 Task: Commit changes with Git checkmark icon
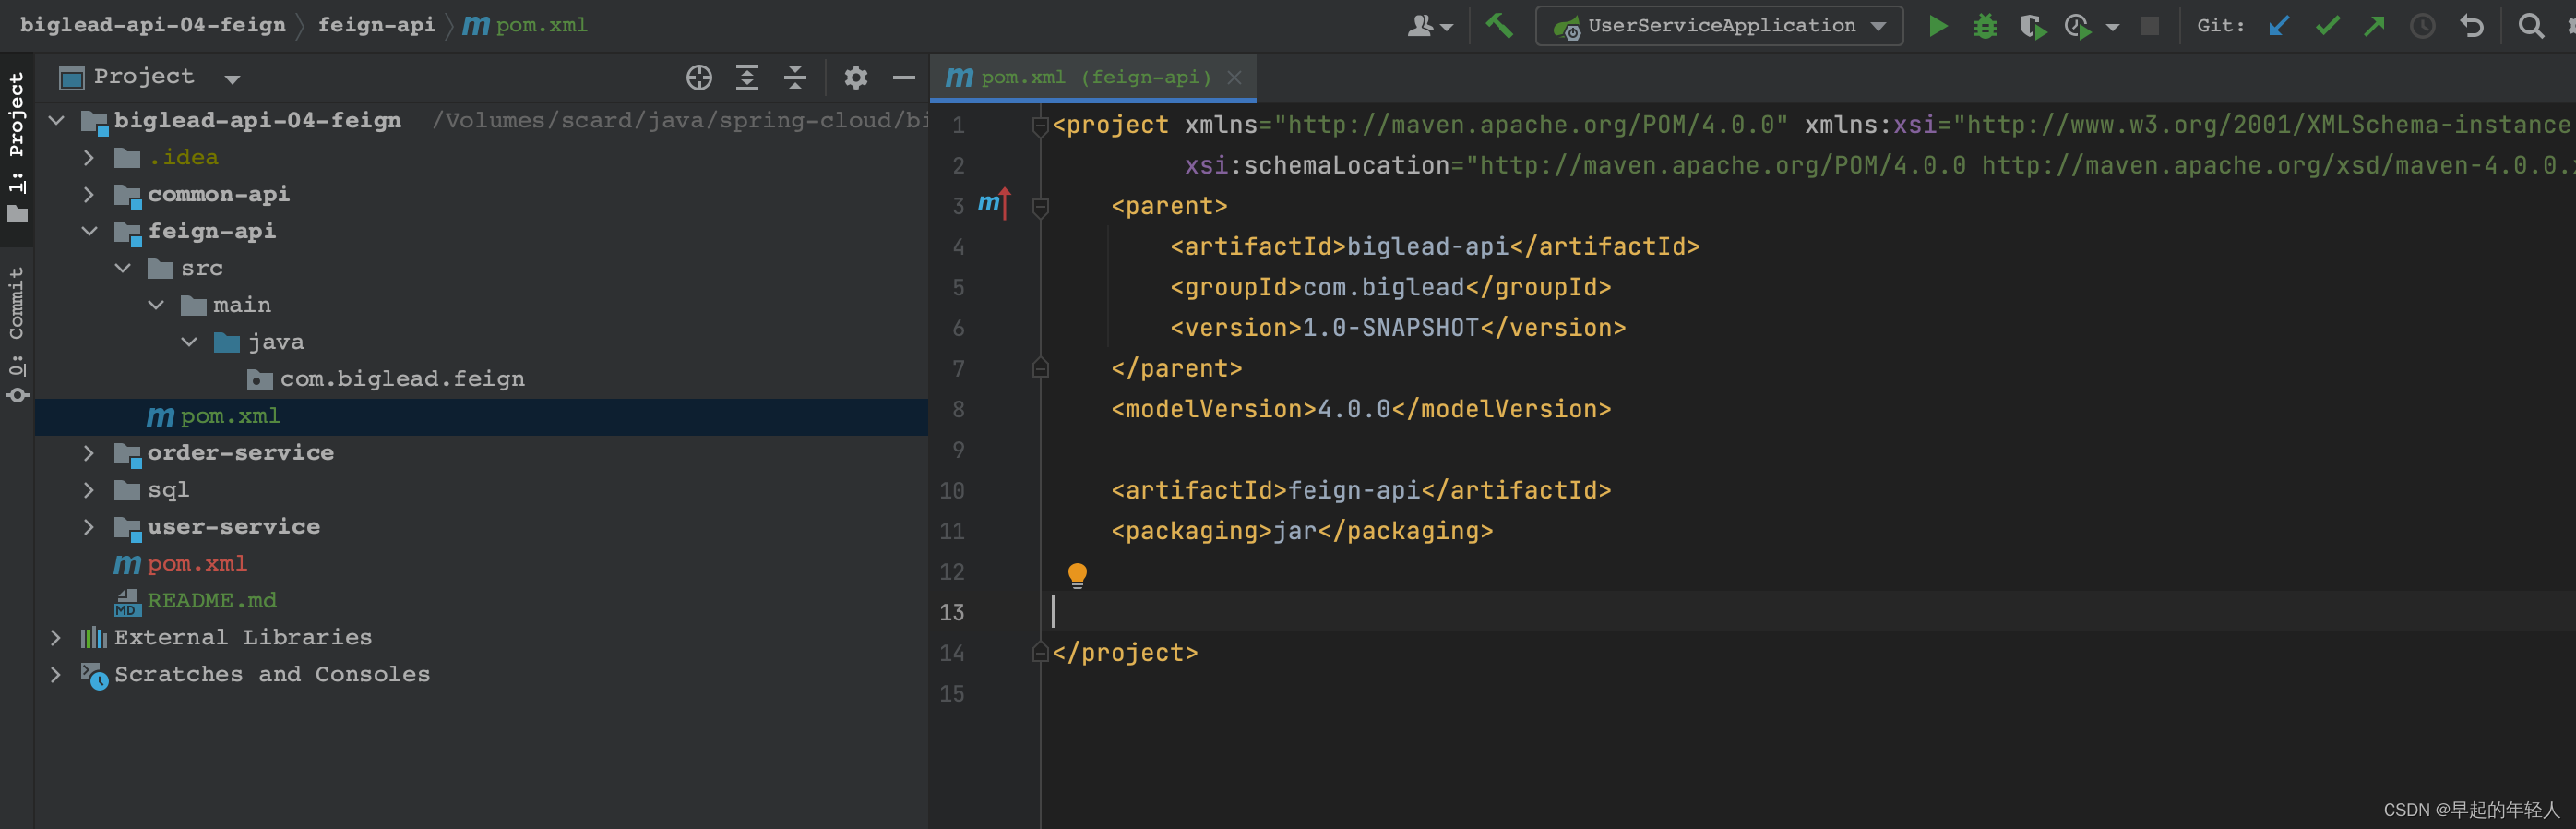tap(2327, 26)
